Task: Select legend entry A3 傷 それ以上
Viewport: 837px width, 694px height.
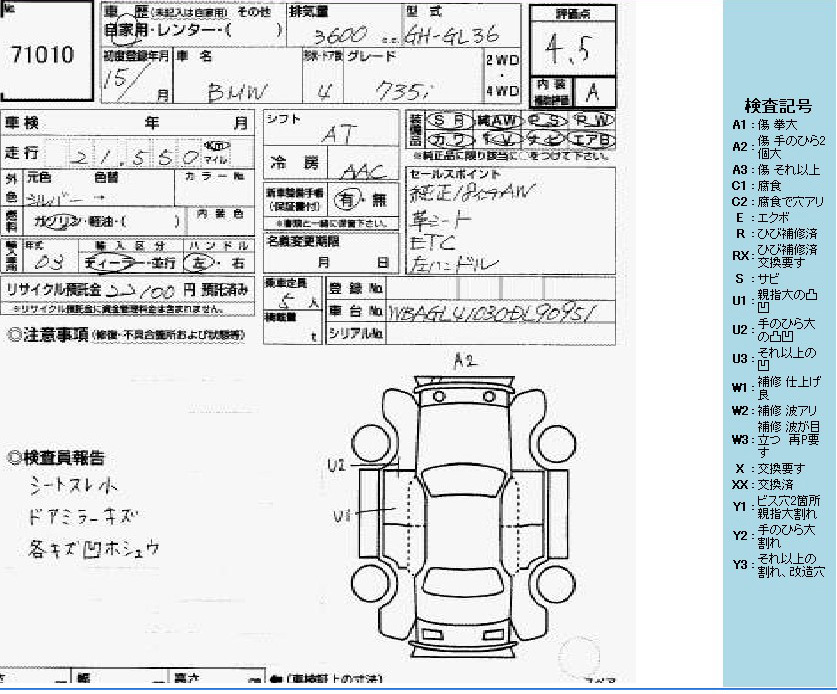Action: point(775,170)
